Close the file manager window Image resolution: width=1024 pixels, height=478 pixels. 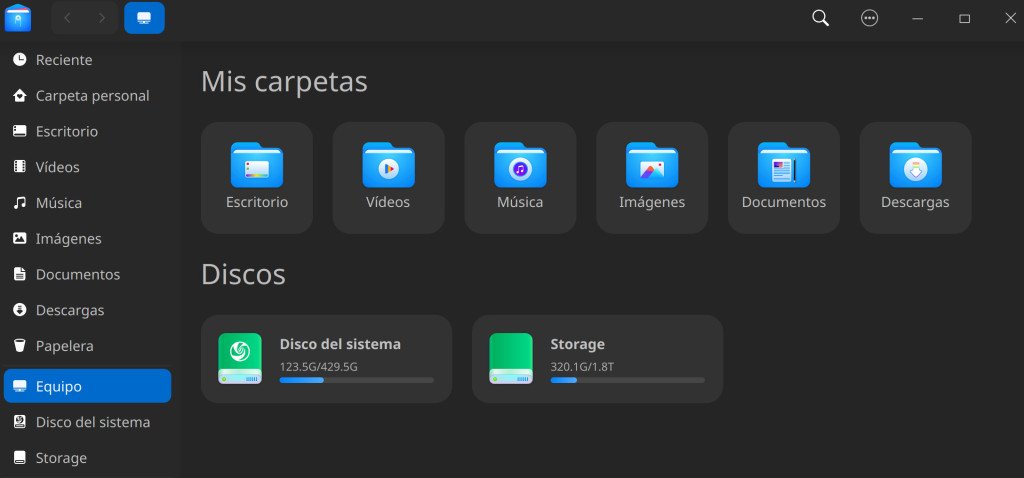pyautogui.click(x=1010, y=18)
